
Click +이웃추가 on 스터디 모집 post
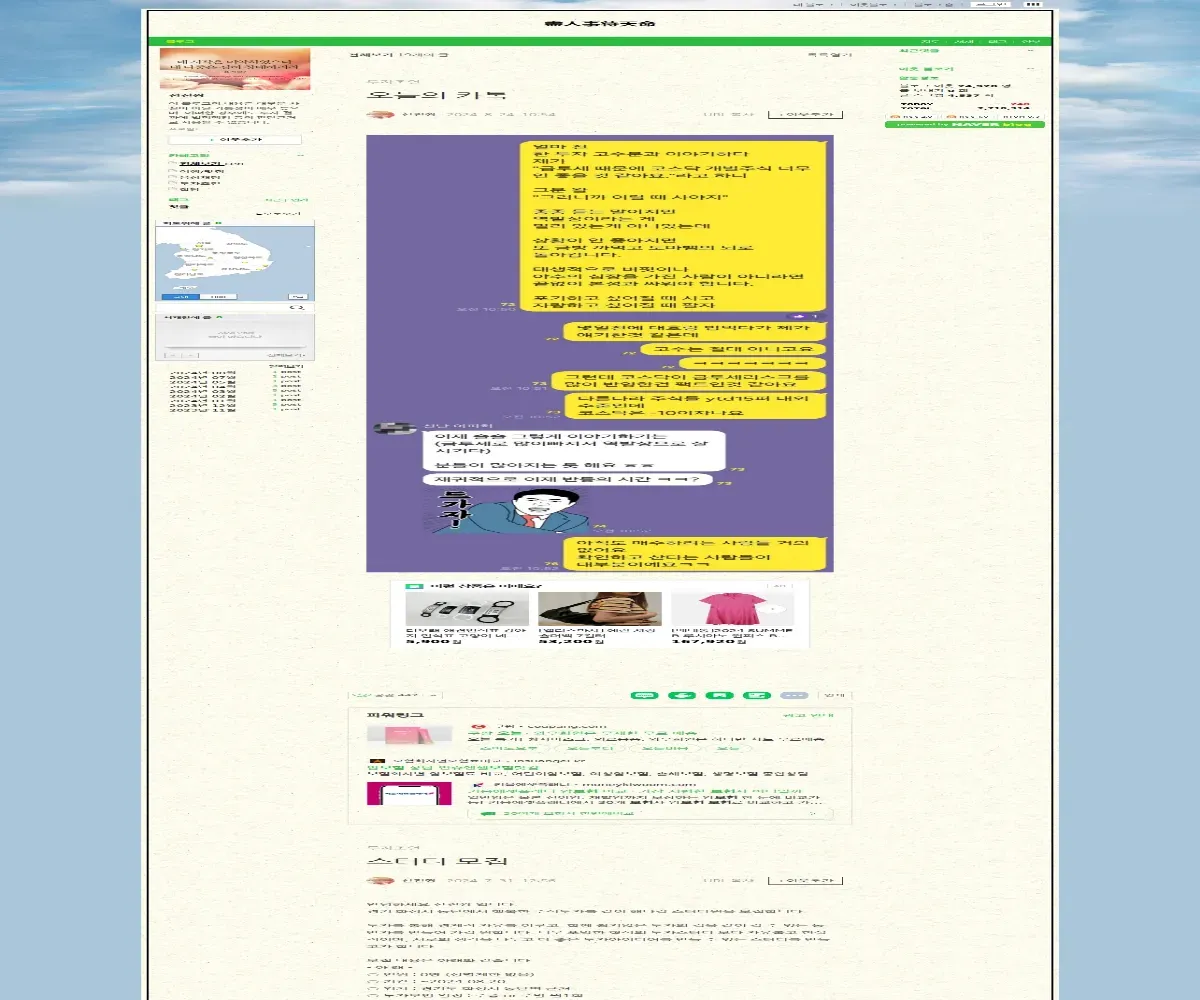(805, 881)
